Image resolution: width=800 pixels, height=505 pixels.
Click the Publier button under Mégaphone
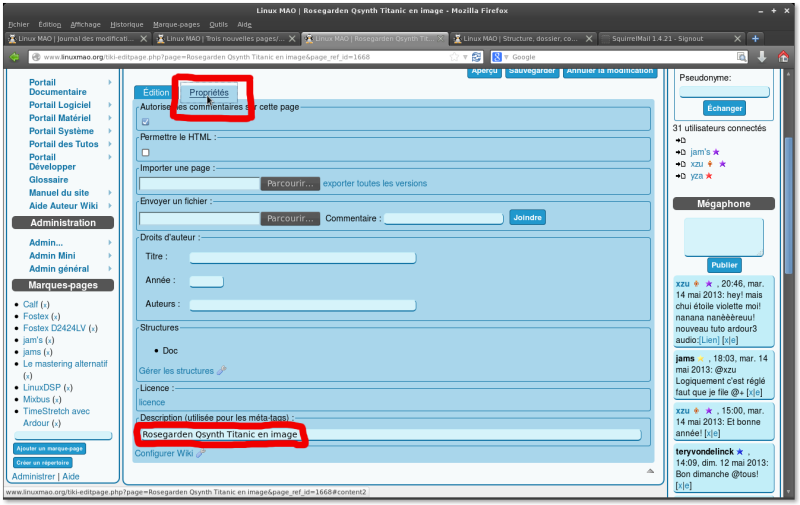[724, 265]
